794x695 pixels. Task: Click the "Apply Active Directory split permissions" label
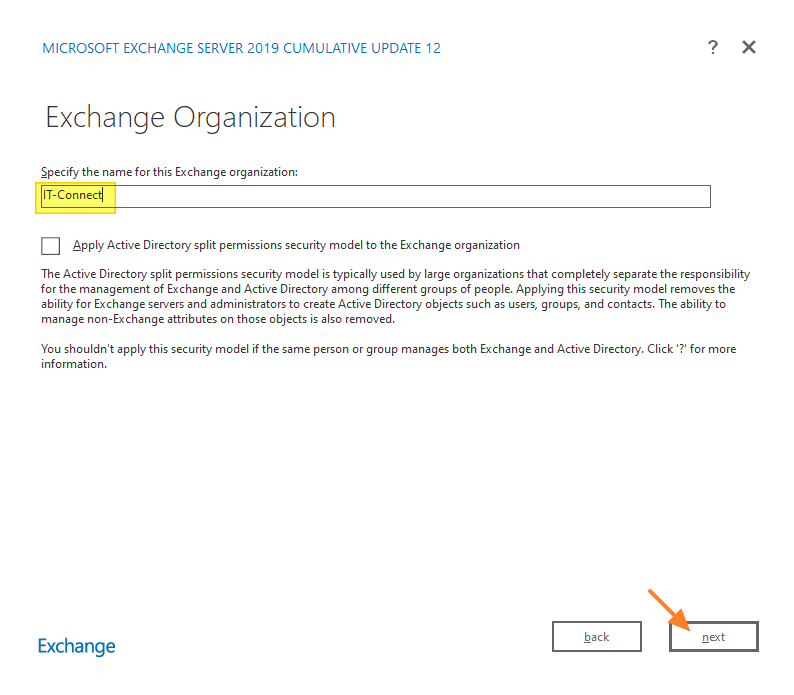(x=296, y=245)
